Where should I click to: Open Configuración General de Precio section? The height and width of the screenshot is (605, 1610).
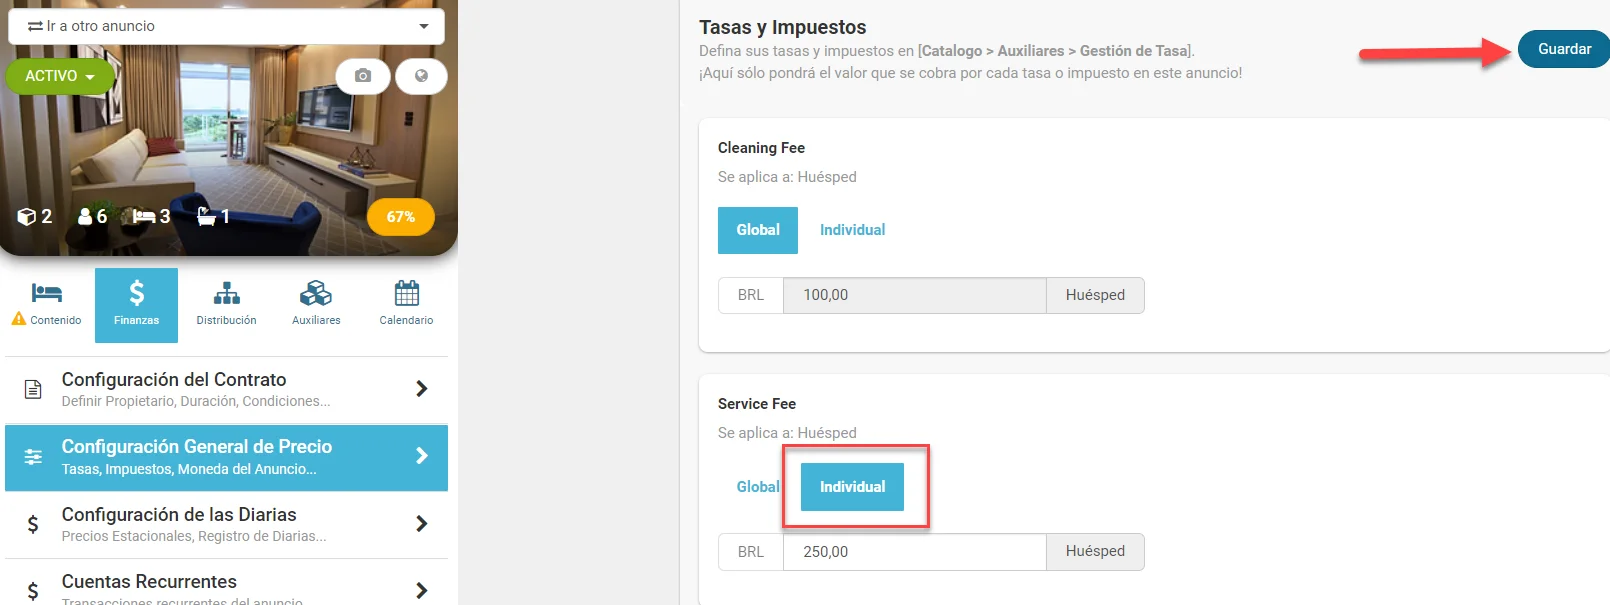[x=227, y=457]
